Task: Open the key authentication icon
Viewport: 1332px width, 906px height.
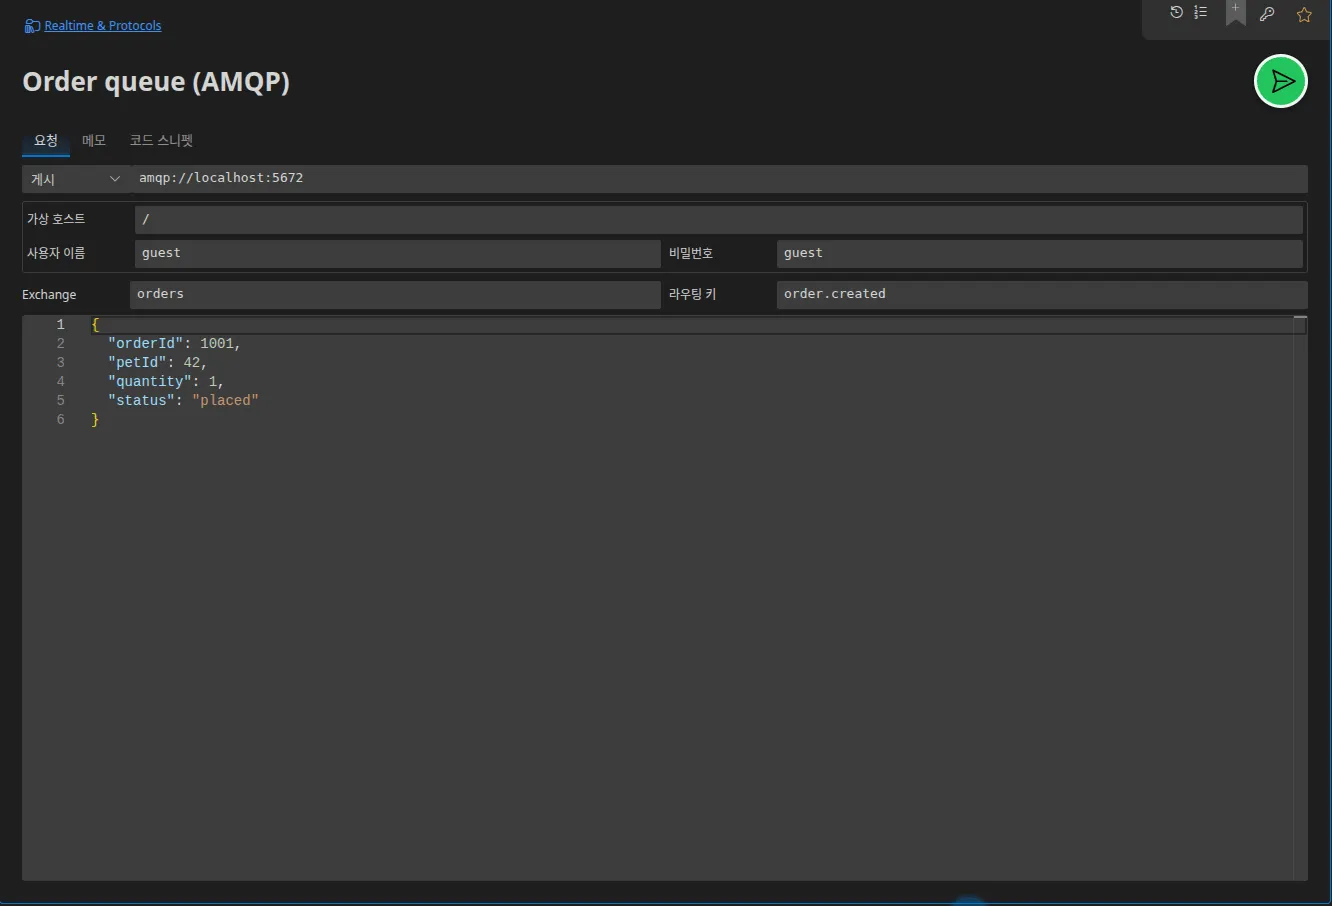Action: tap(1267, 14)
